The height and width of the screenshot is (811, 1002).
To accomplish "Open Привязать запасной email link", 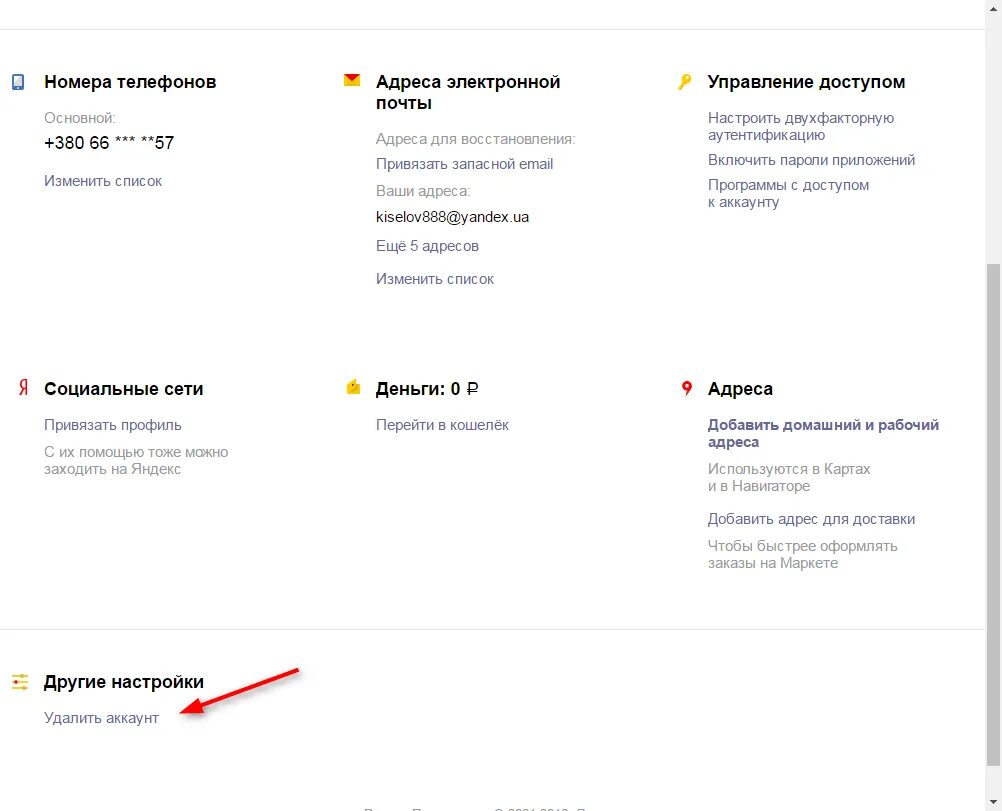I will point(465,164).
